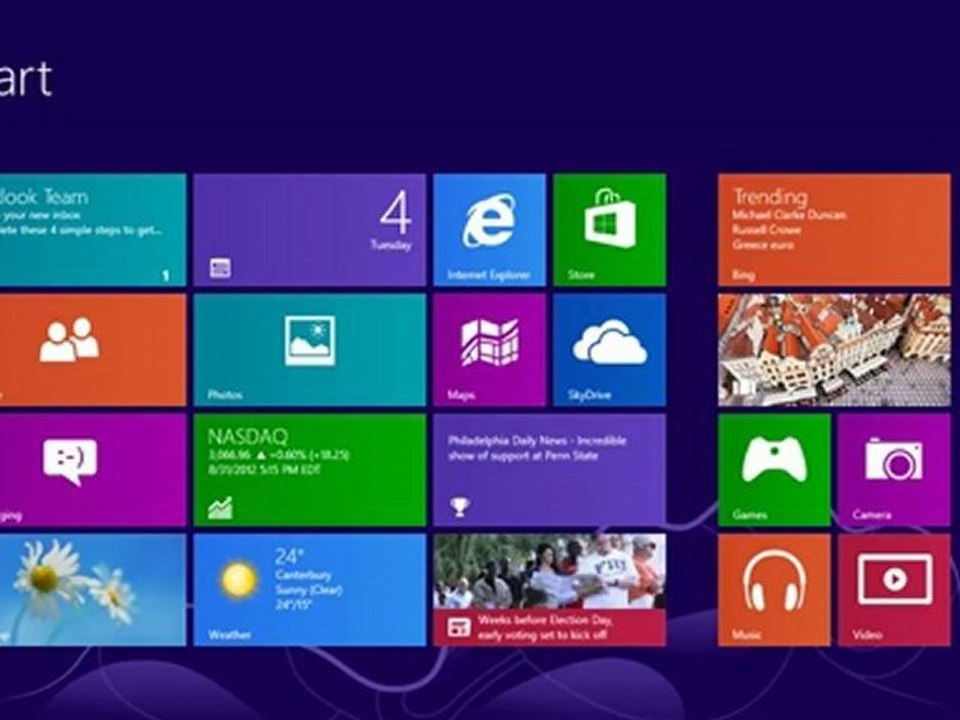Launch the Maps tile
The height and width of the screenshot is (720, 960).
click(489, 350)
